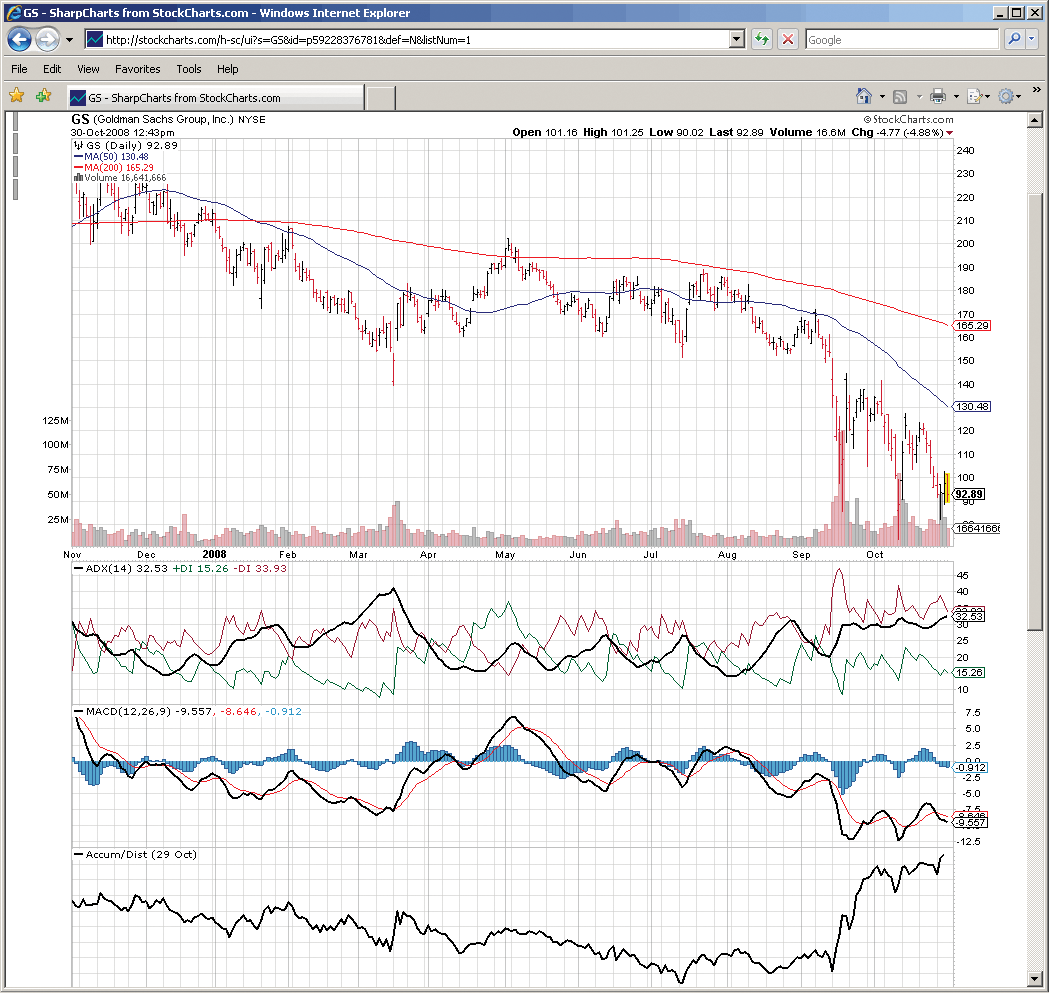This screenshot has width=1049, height=993.
Task: Stop page loading with the red X
Action: pyautogui.click(x=788, y=40)
